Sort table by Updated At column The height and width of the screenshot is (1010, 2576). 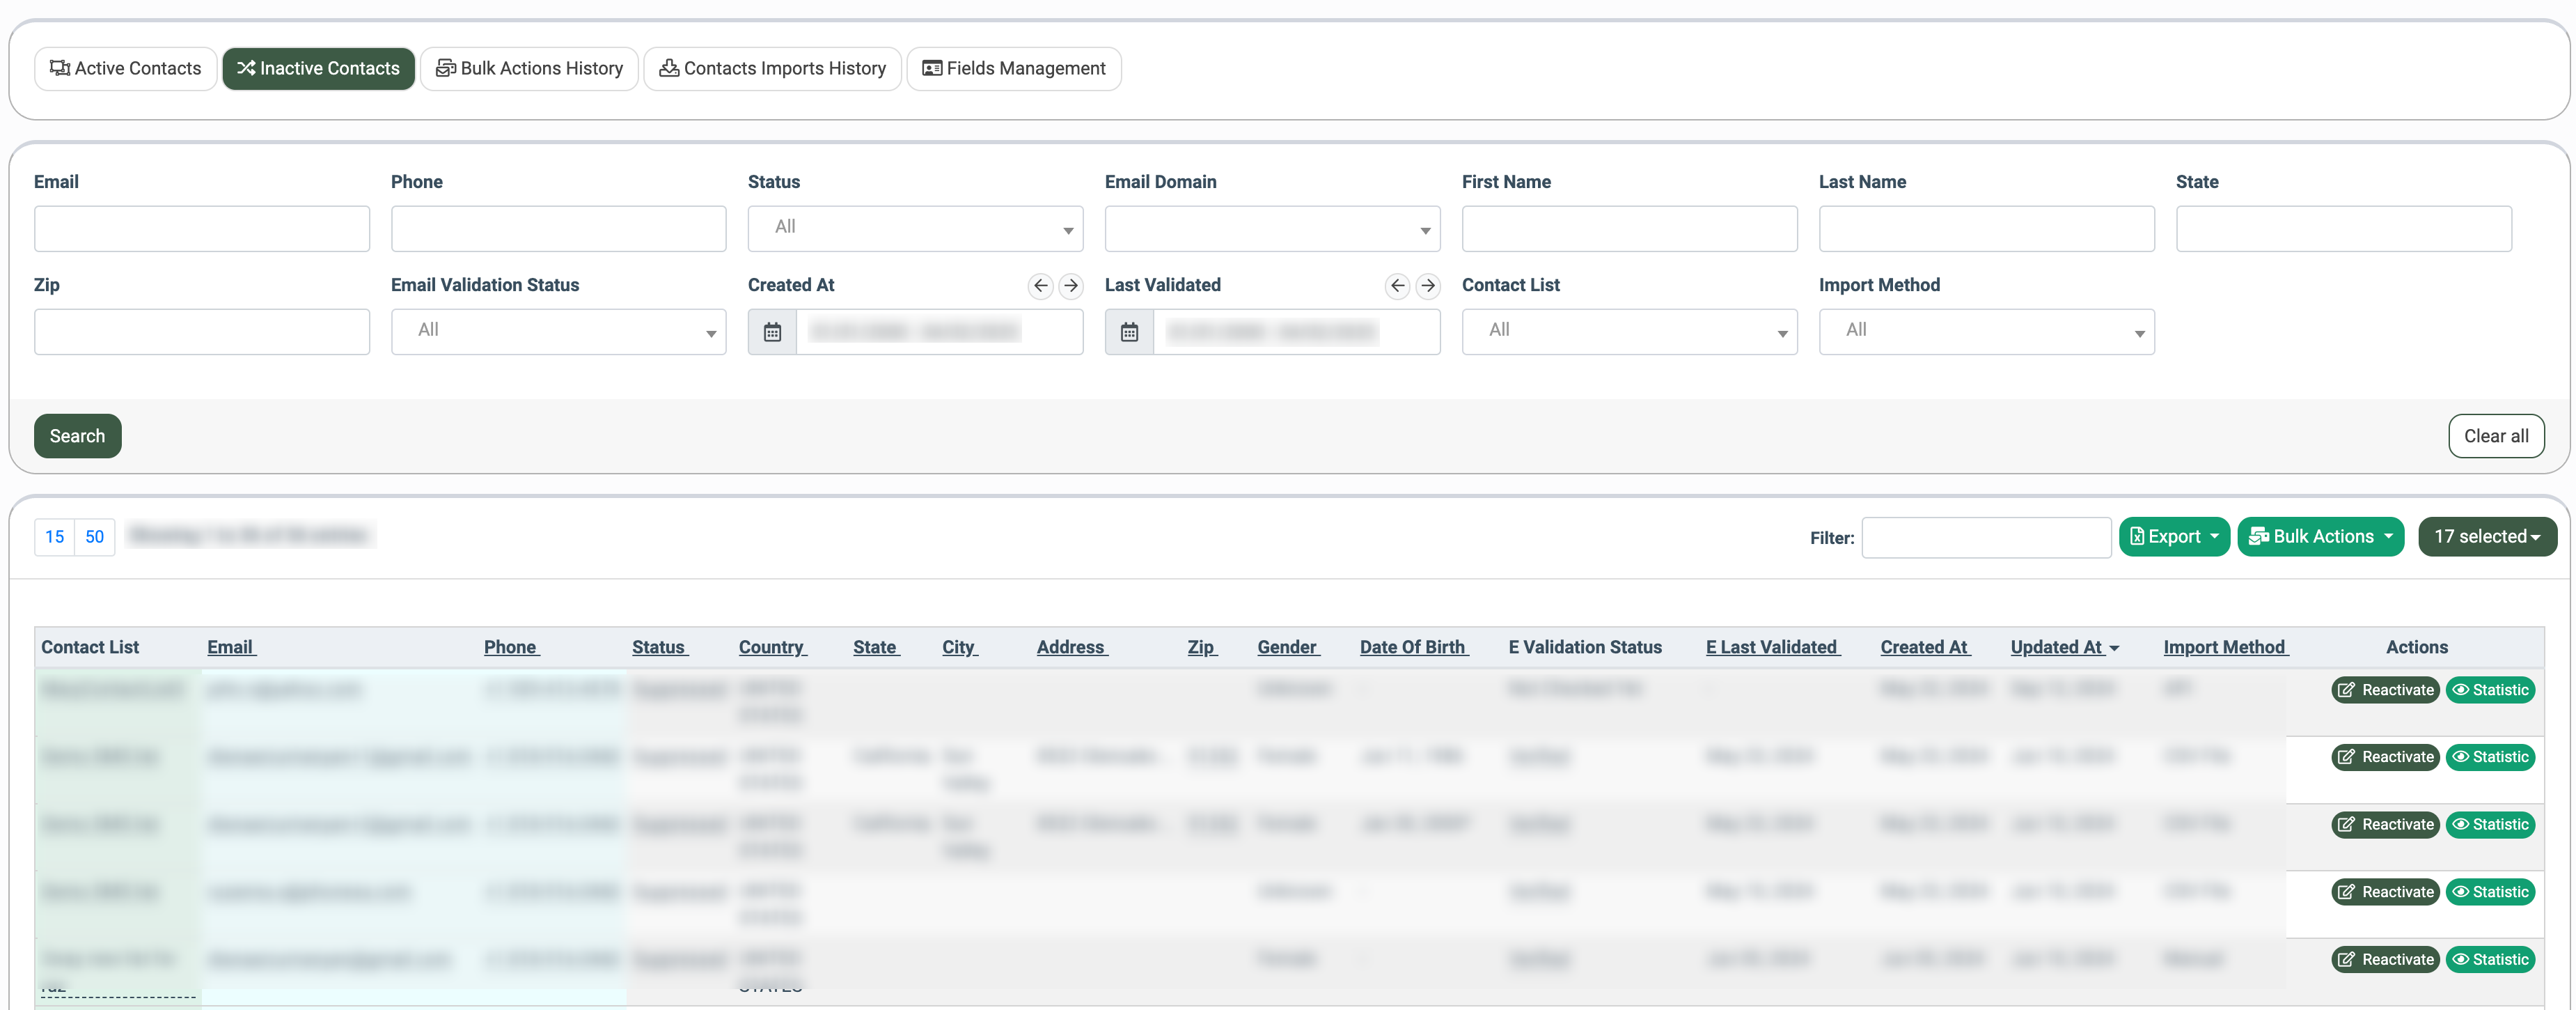click(2056, 647)
